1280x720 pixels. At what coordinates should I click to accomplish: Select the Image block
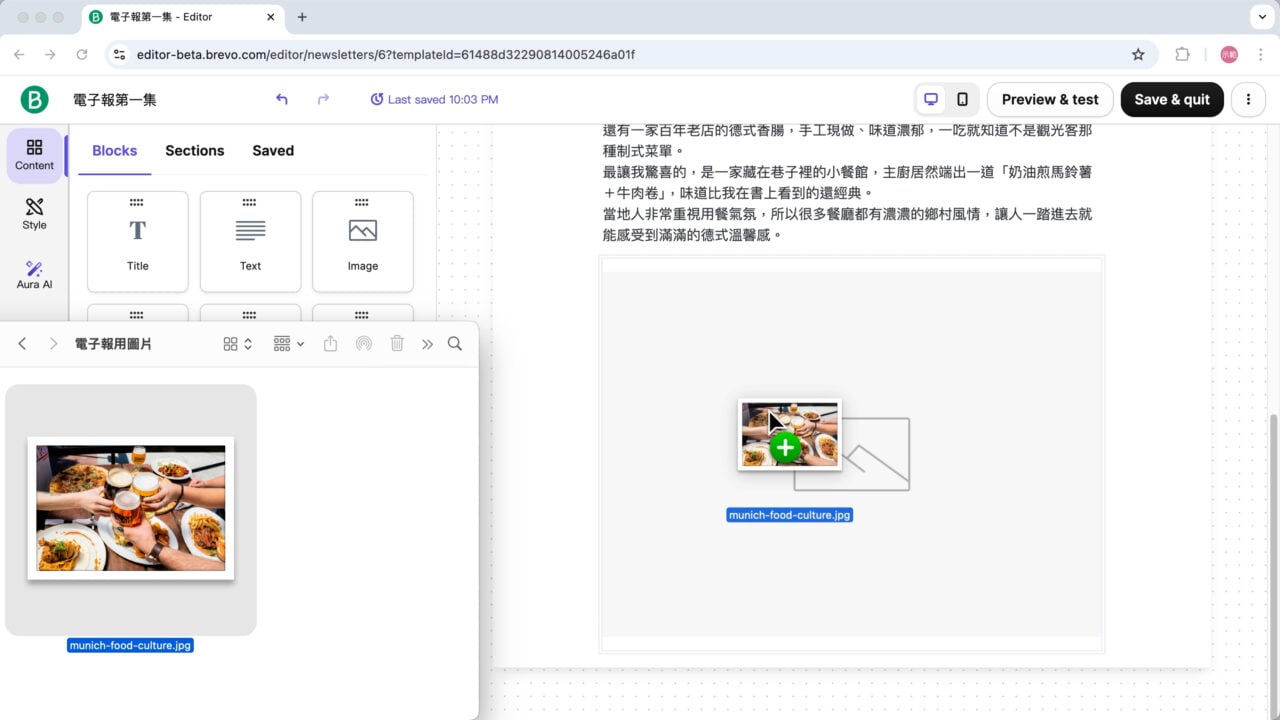(363, 241)
